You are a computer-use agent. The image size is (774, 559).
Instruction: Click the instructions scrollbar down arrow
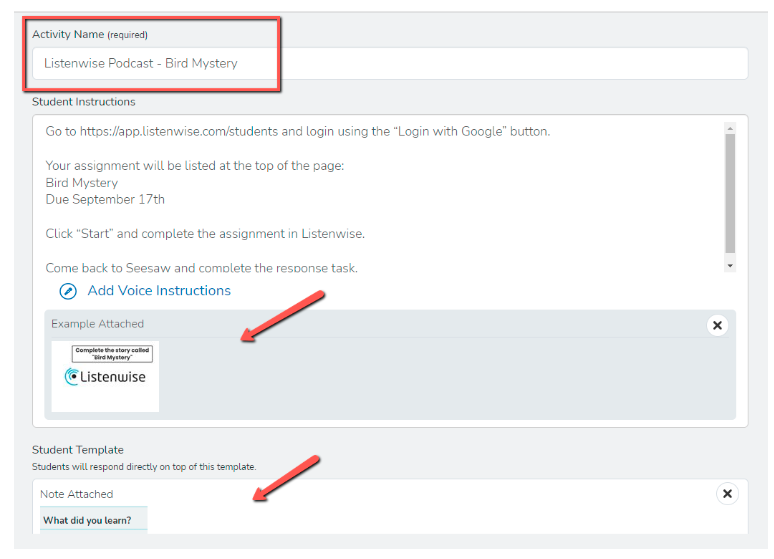coord(730,265)
